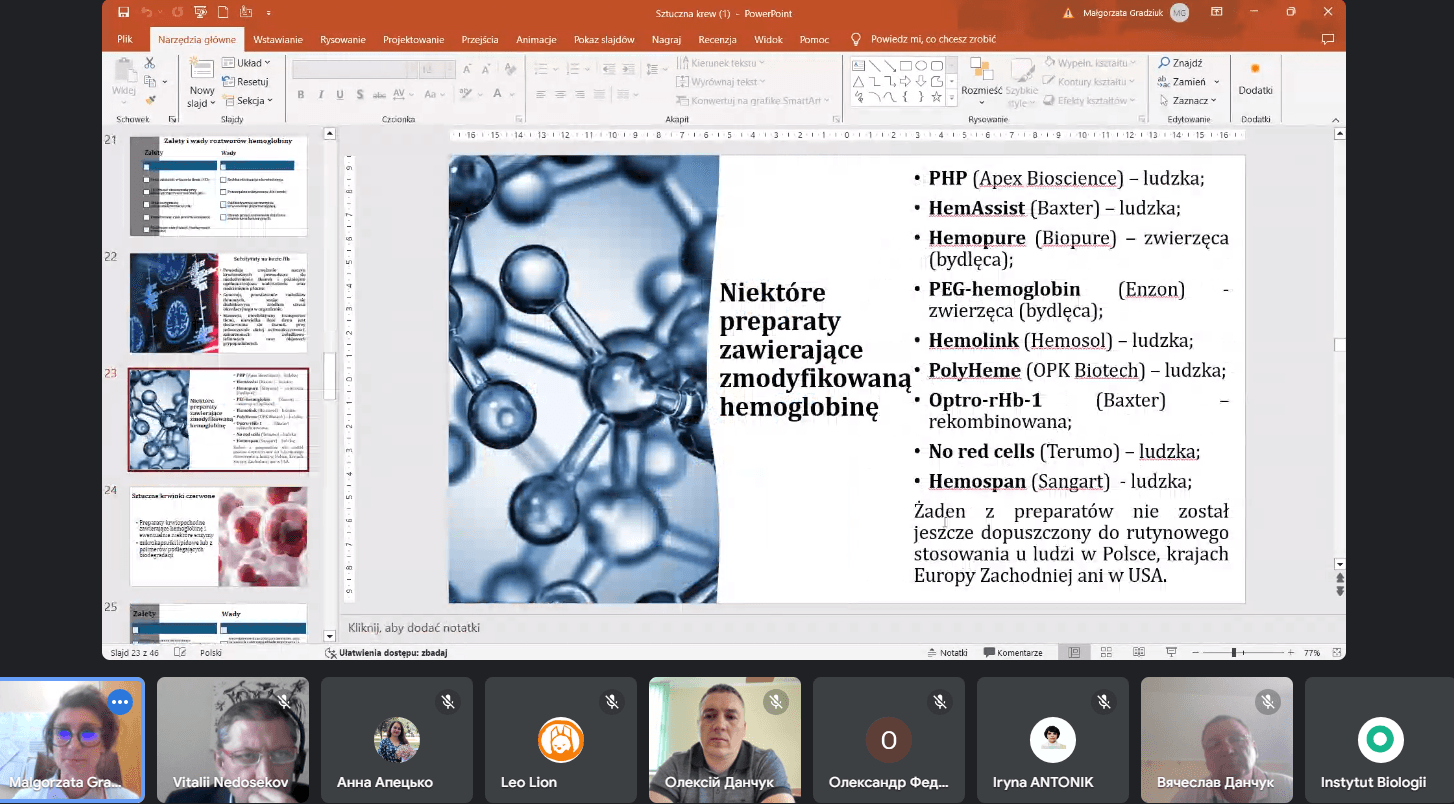Align text left in paragraph group

[x=540, y=95]
